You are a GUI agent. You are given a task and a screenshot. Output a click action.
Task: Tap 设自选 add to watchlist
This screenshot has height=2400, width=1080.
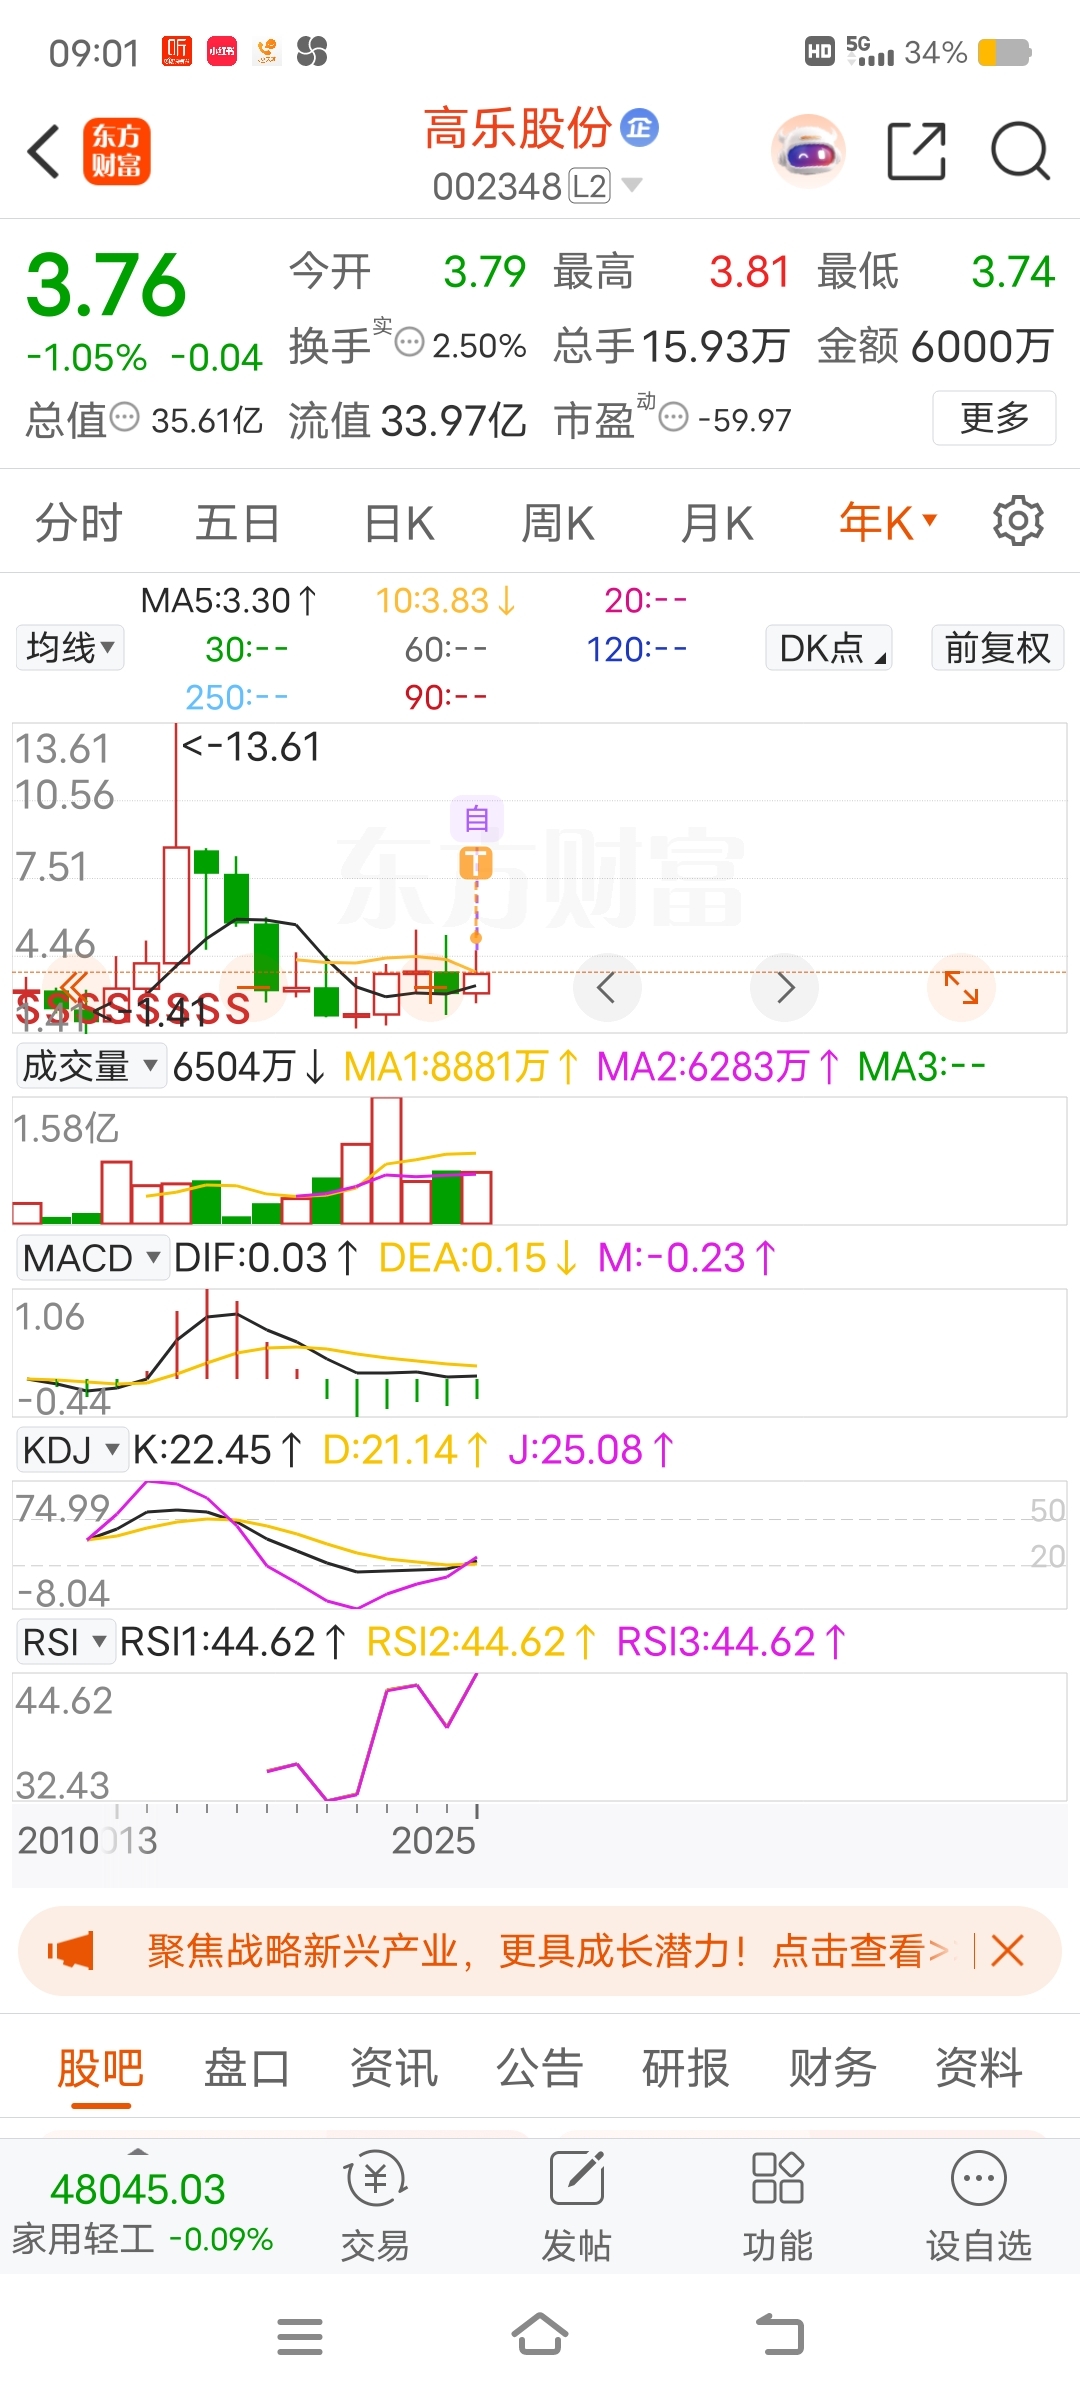click(x=979, y=2206)
